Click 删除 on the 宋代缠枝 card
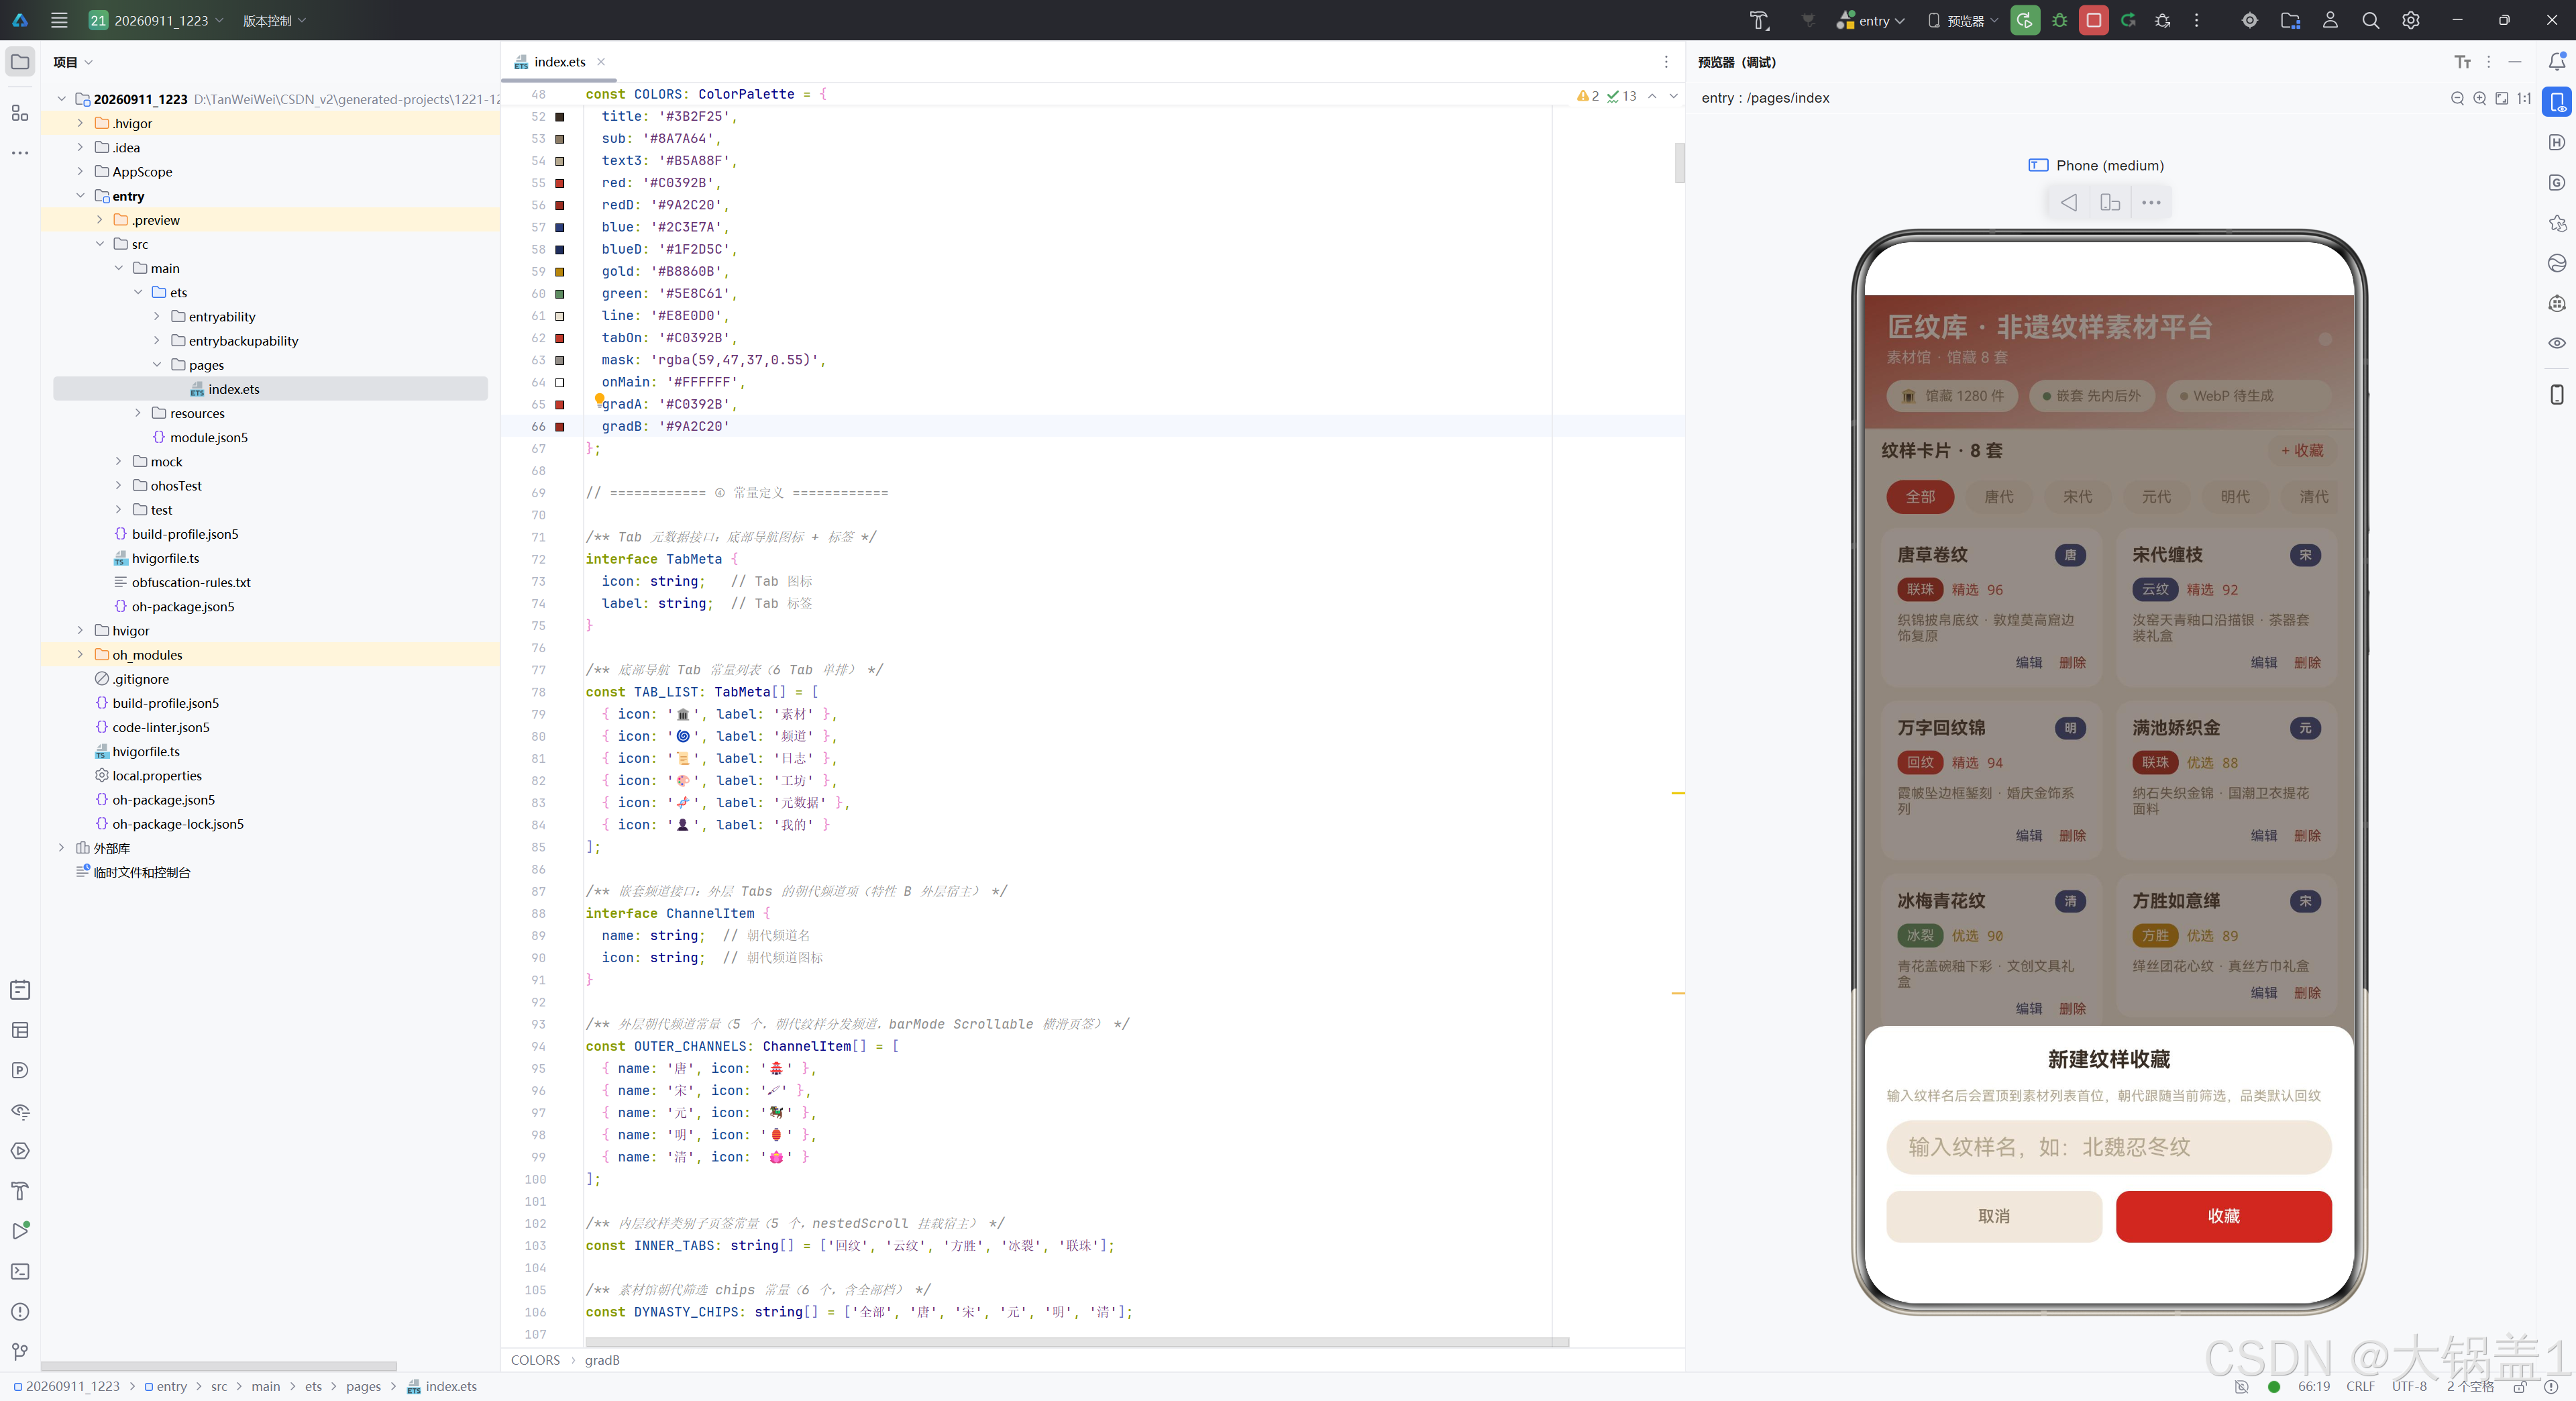 coord(2307,663)
